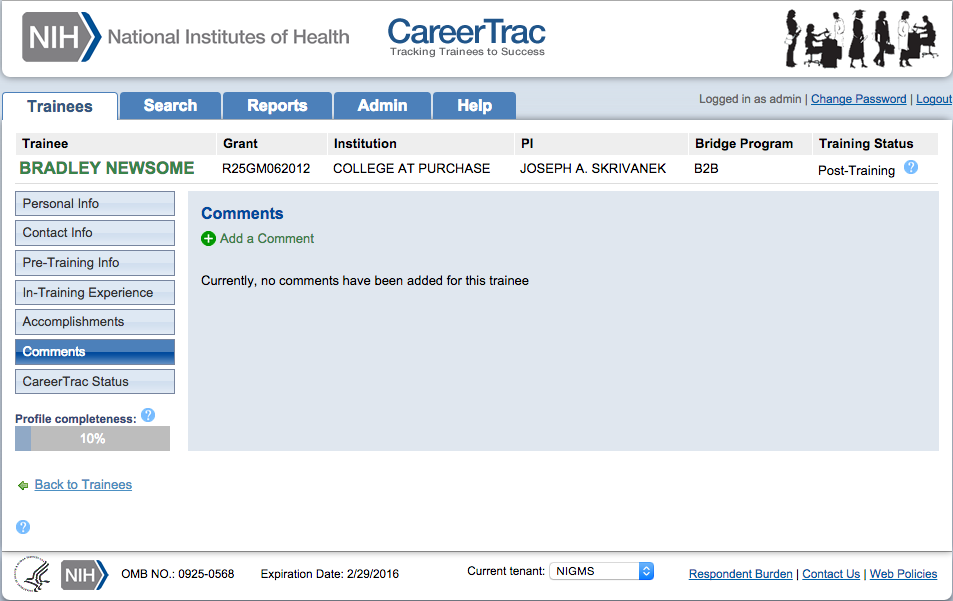Viewport: 953px width, 601px height.
Task: Click the HHS eagle seal in the footer
Action: [x=33, y=574]
